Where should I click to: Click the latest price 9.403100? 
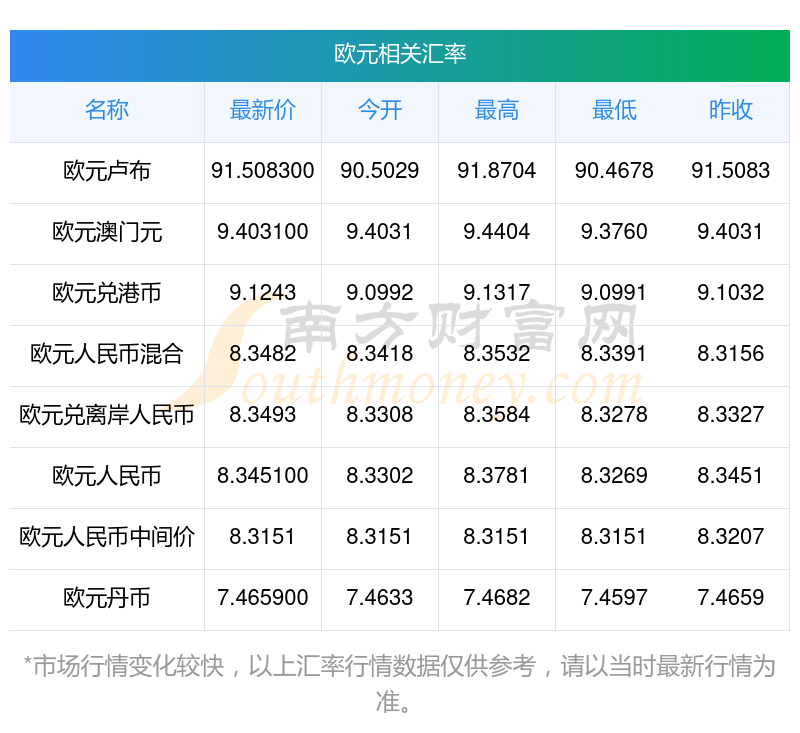(x=263, y=232)
